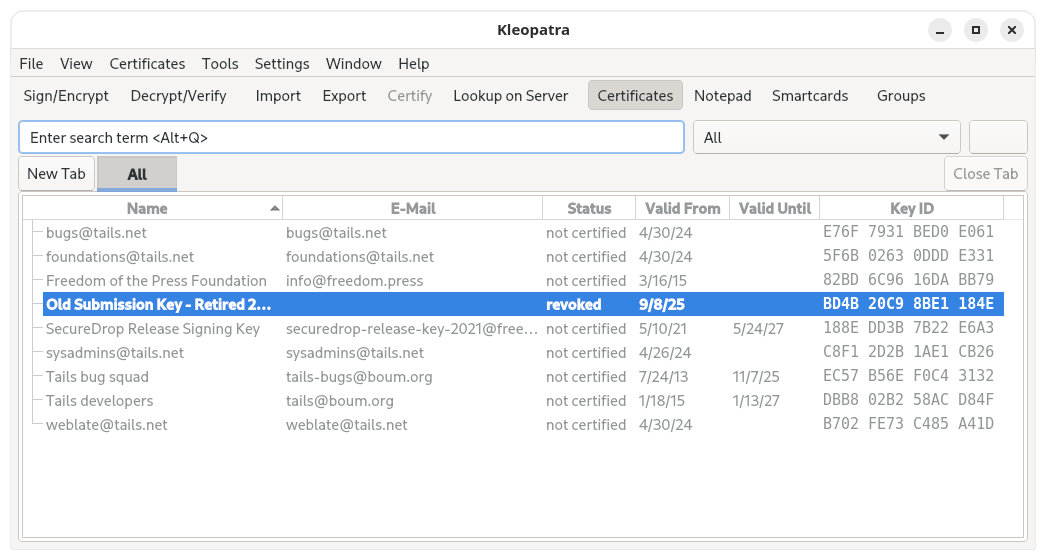Screen dimensions: 1046x560
Task: Select the All tab
Action: (x=137, y=174)
